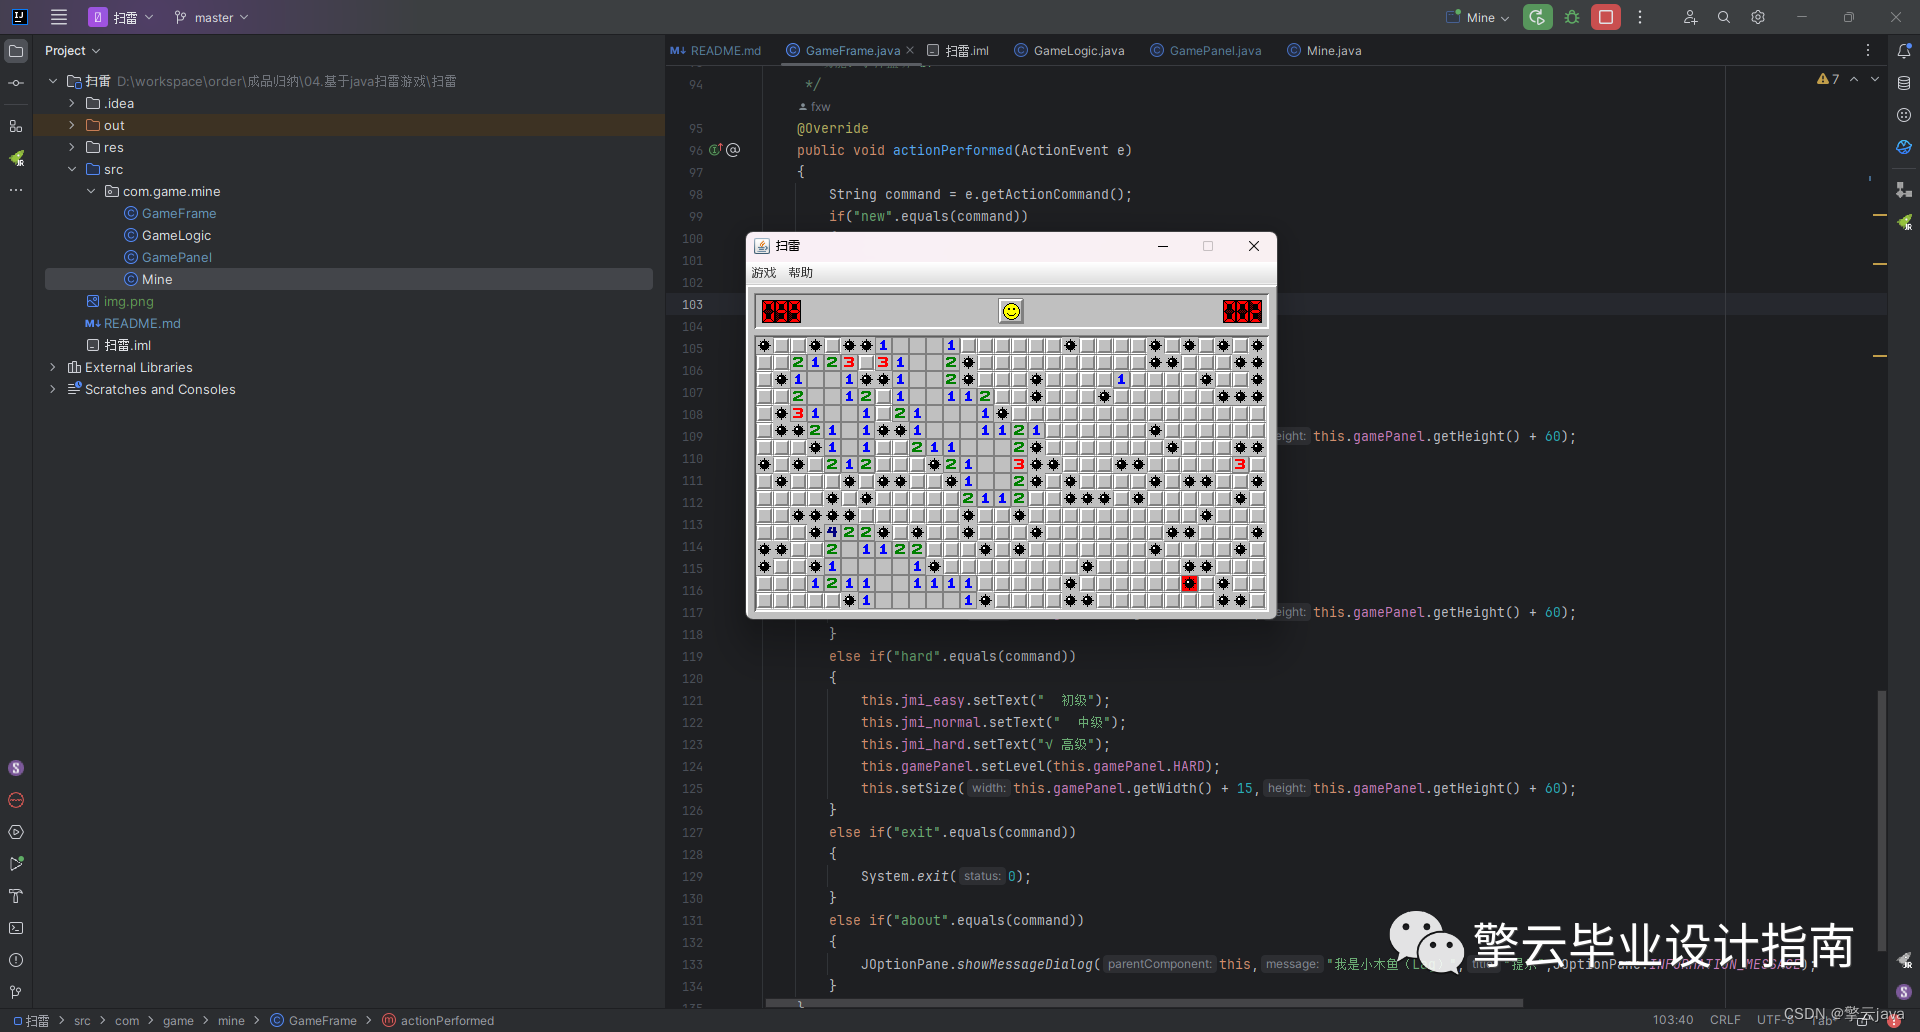This screenshot has width=1920, height=1032.
Task: Click line 103 in the editor gutter
Action: (x=693, y=305)
